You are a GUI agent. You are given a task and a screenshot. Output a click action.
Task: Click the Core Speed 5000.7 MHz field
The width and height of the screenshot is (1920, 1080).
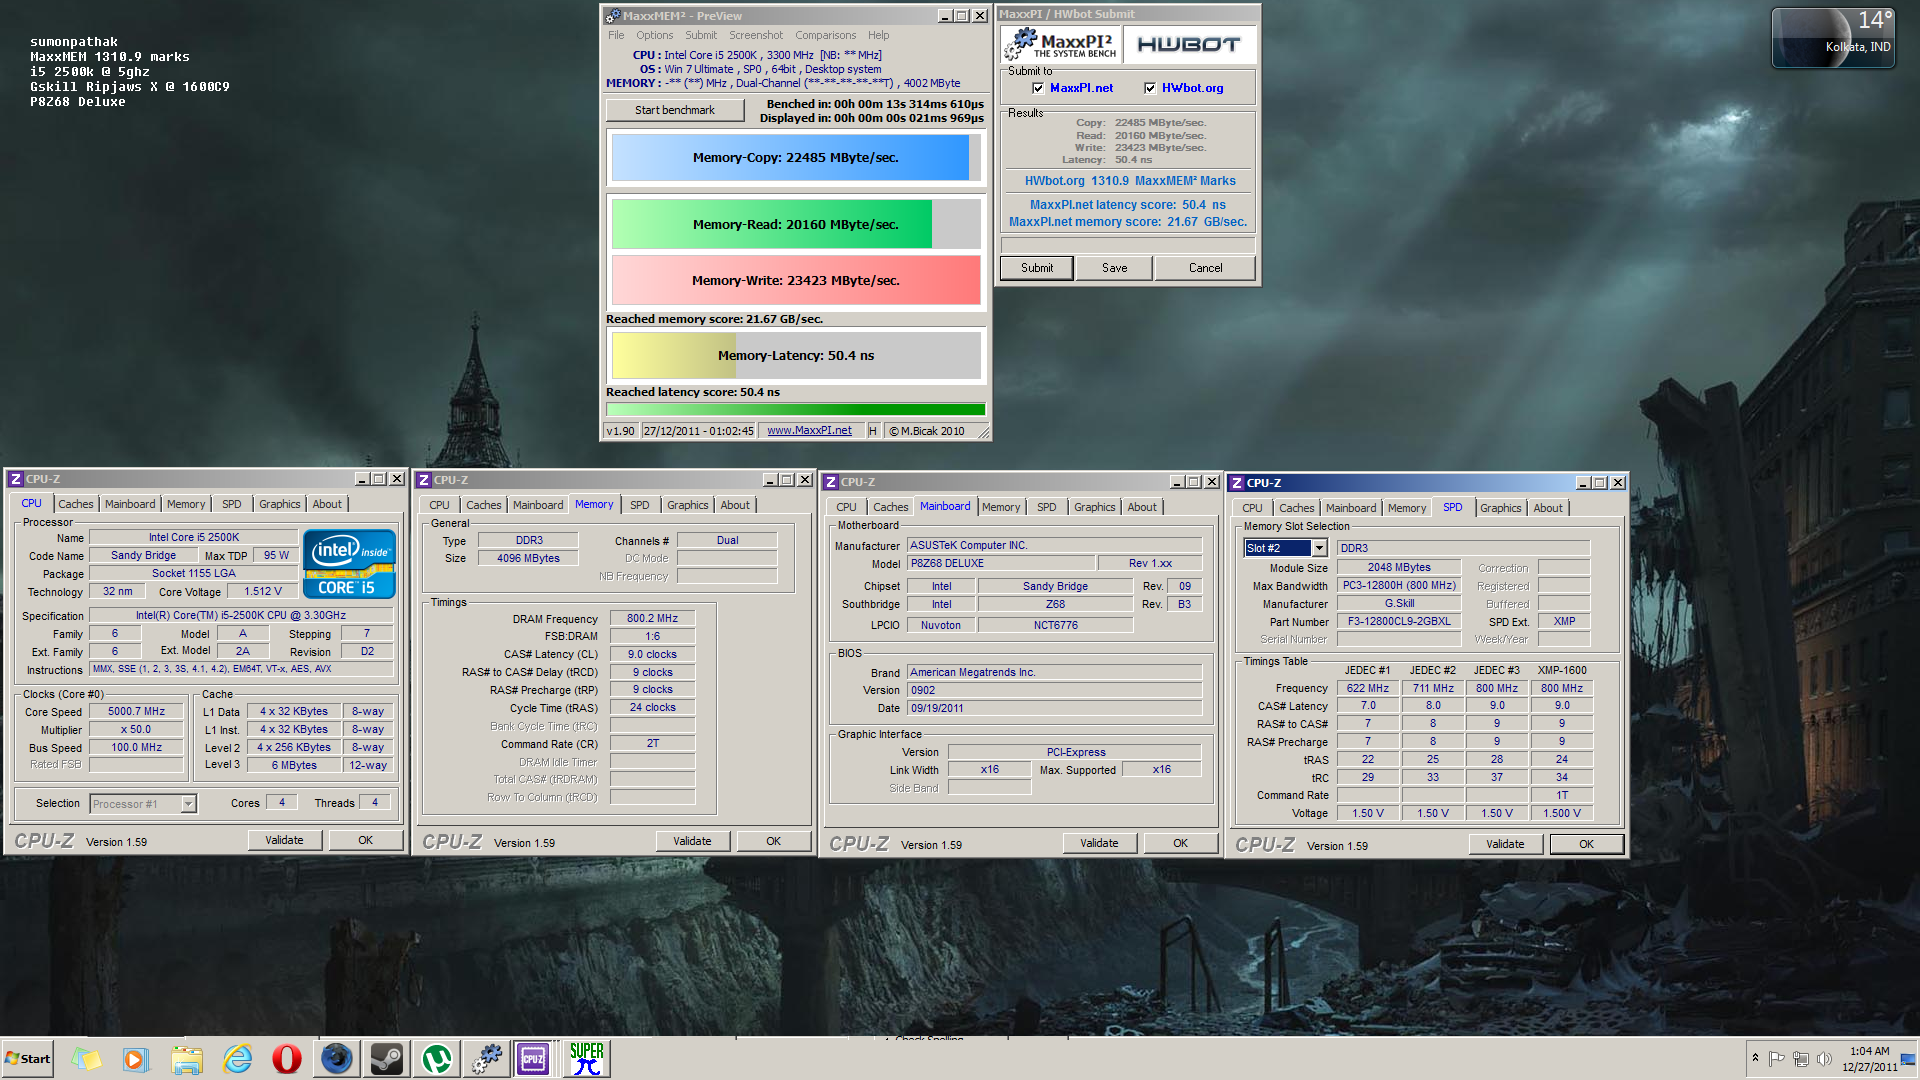[x=136, y=712]
